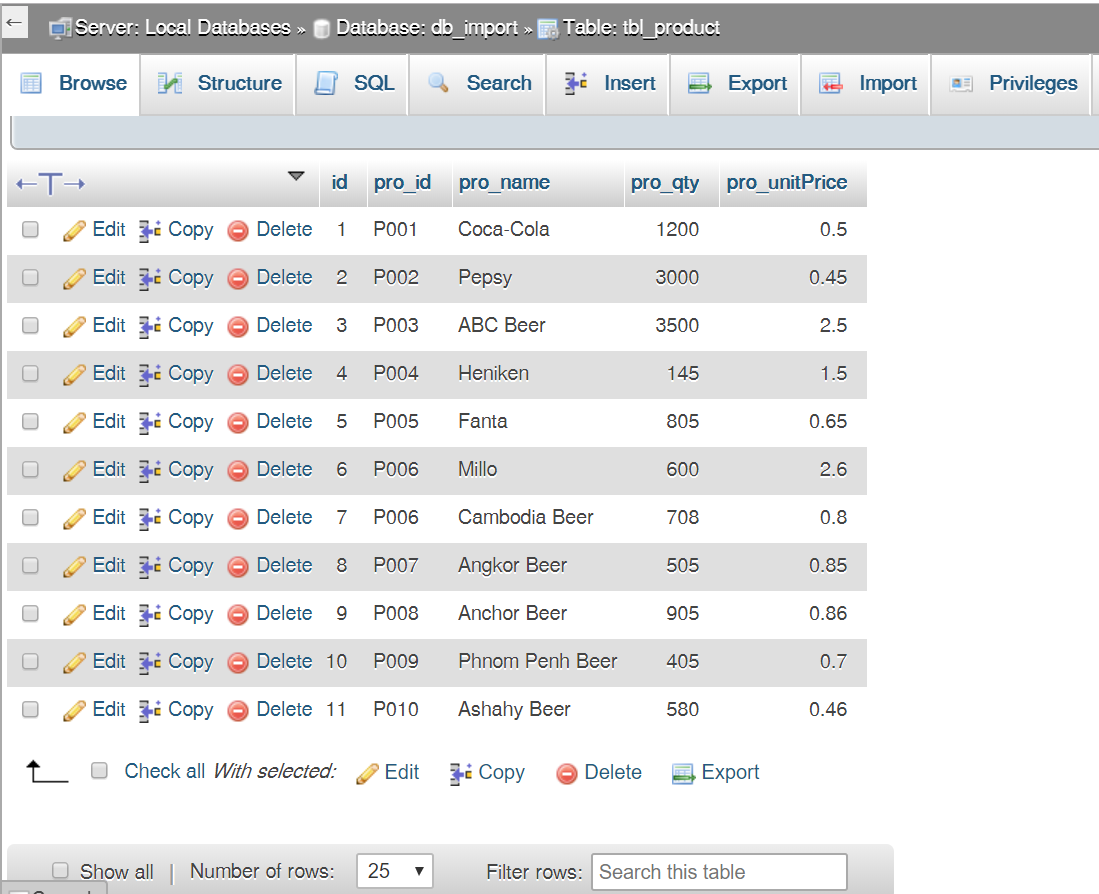Image resolution: width=1099 pixels, height=894 pixels.
Task: Tick the checkbox for Coca-Cola row
Action: point(30,229)
